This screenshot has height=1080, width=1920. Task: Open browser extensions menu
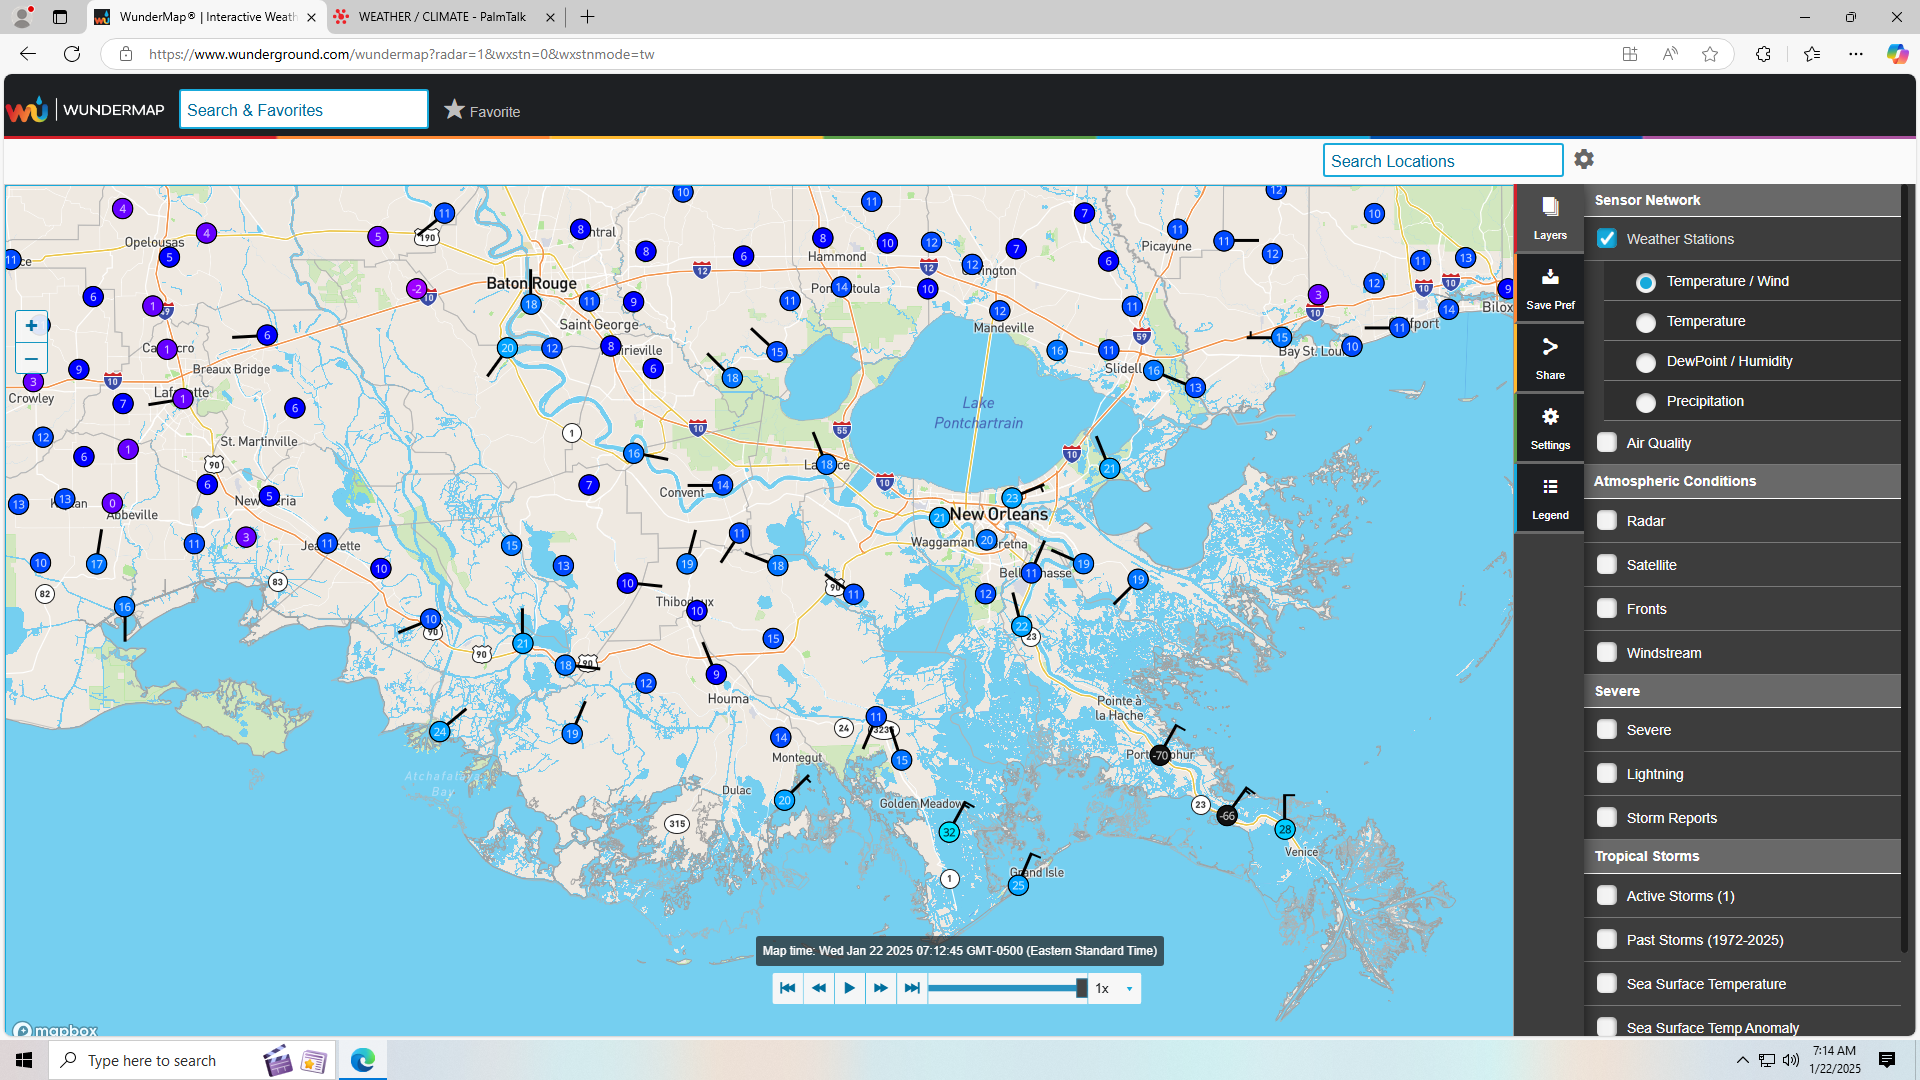click(x=1763, y=54)
